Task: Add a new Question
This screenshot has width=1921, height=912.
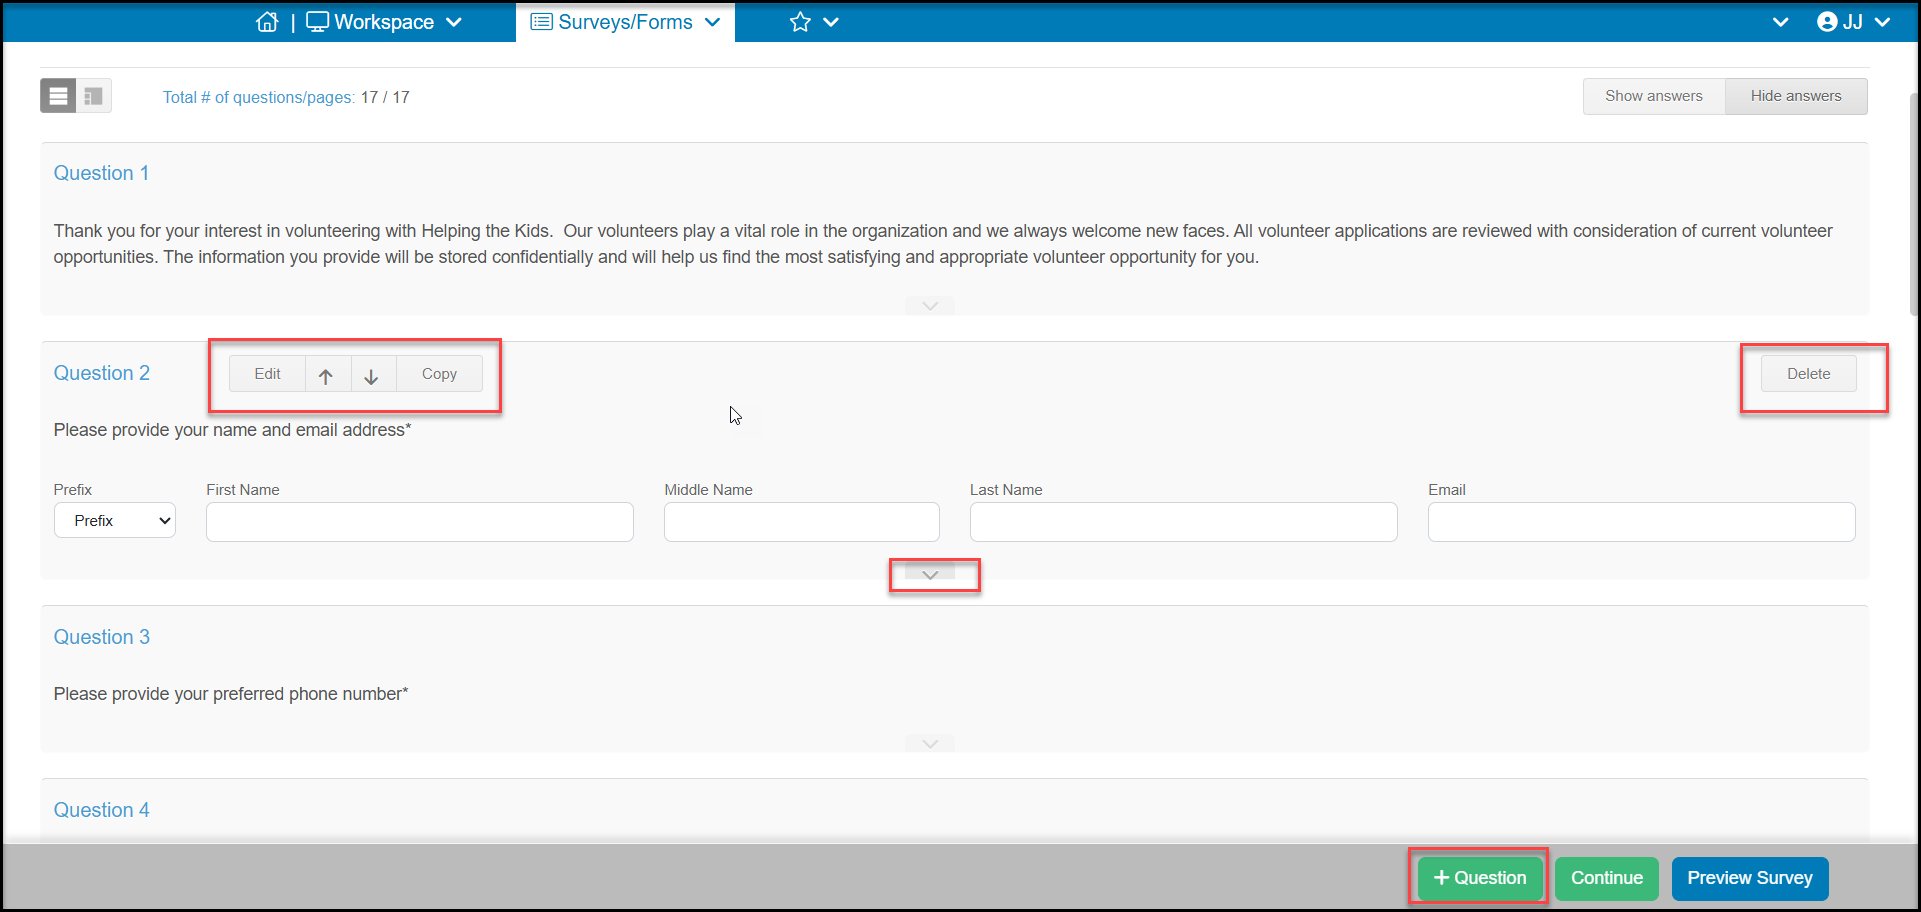Action: [x=1480, y=878]
